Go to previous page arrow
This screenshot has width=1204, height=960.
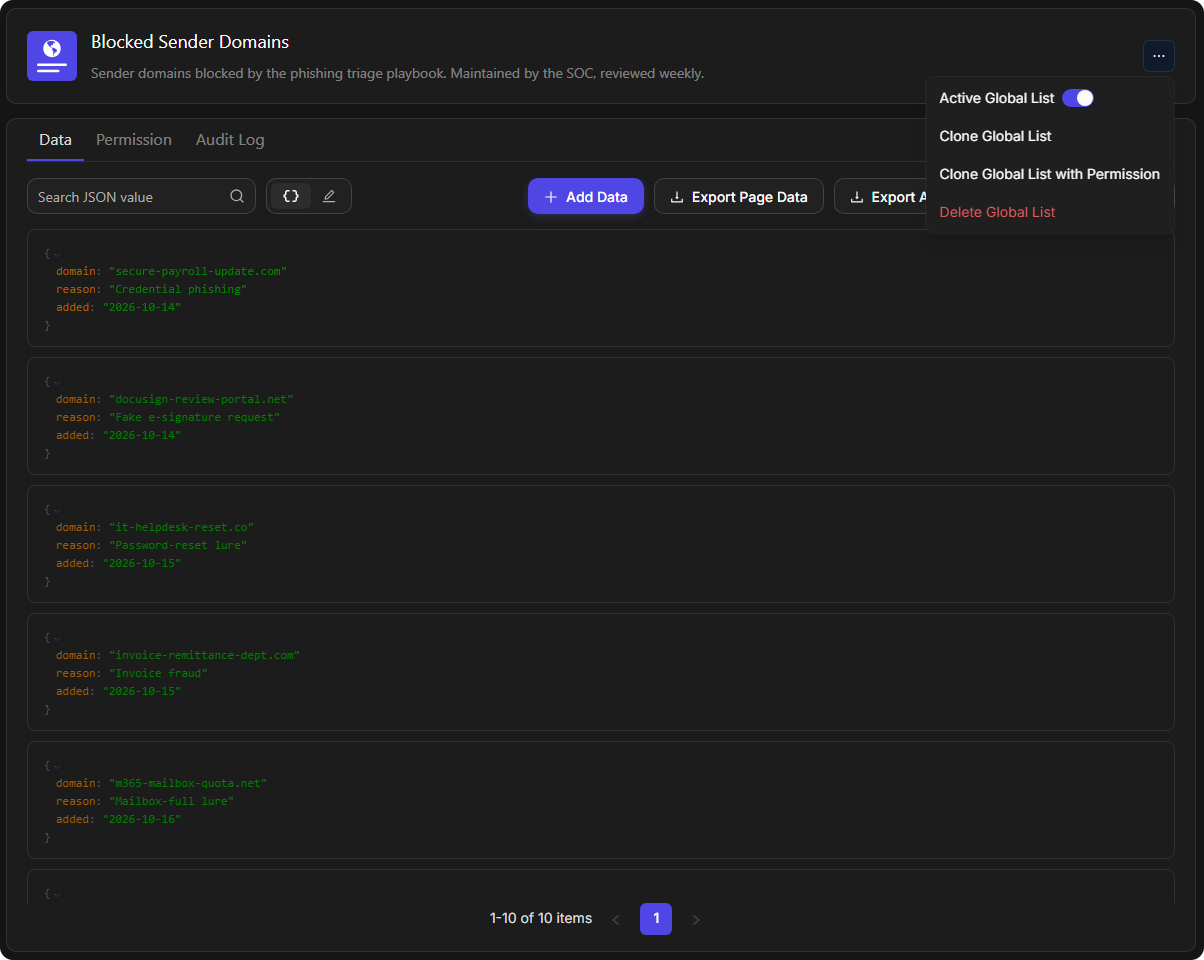click(616, 919)
